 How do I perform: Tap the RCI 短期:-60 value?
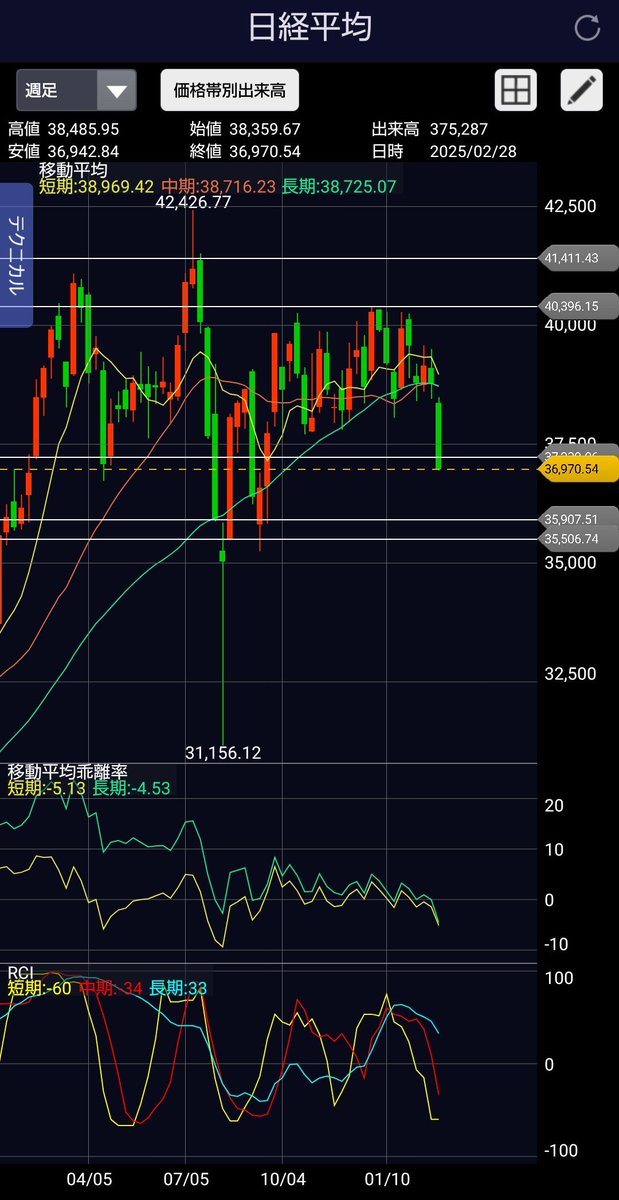tap(40, 989)
